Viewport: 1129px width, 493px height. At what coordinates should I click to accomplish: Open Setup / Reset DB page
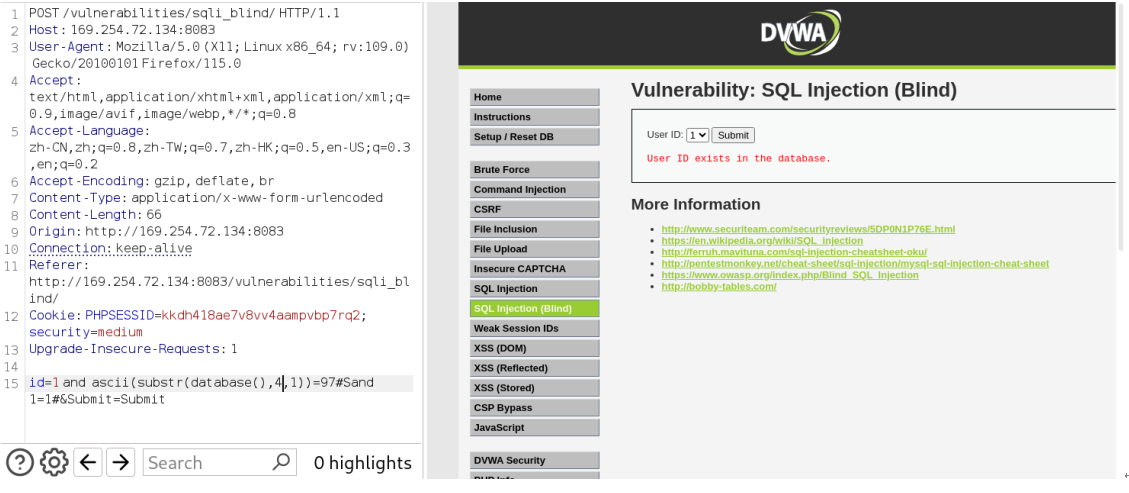(x=534, y=137)
